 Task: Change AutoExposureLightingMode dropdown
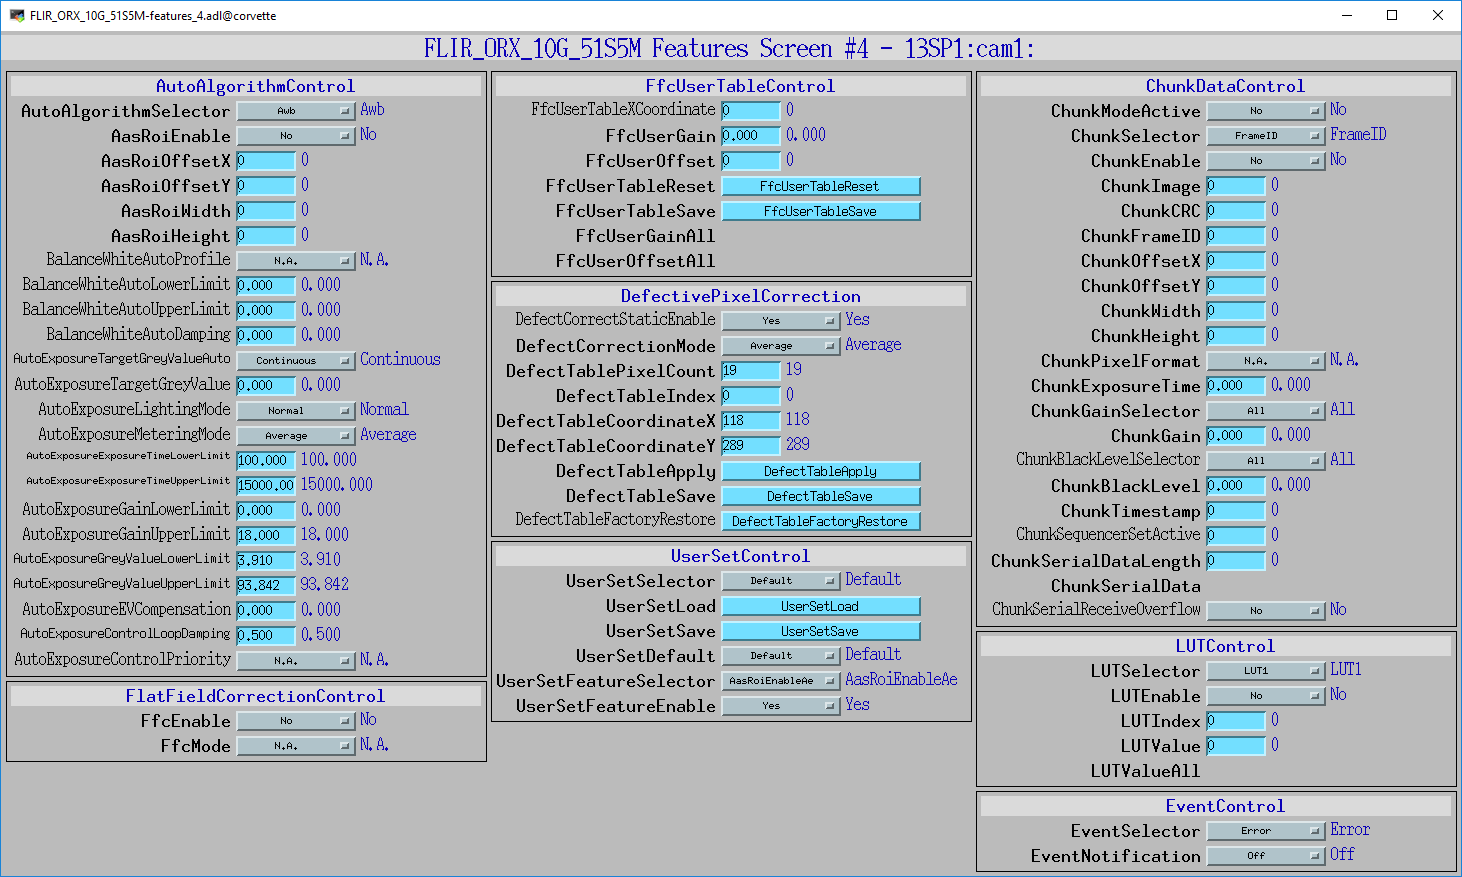click(x=296, y=411)
